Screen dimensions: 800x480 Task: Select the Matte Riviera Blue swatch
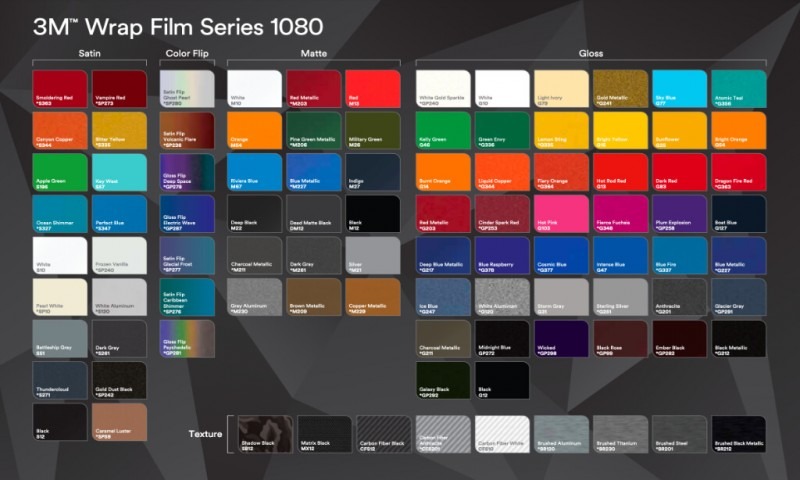tap(255, 171)
